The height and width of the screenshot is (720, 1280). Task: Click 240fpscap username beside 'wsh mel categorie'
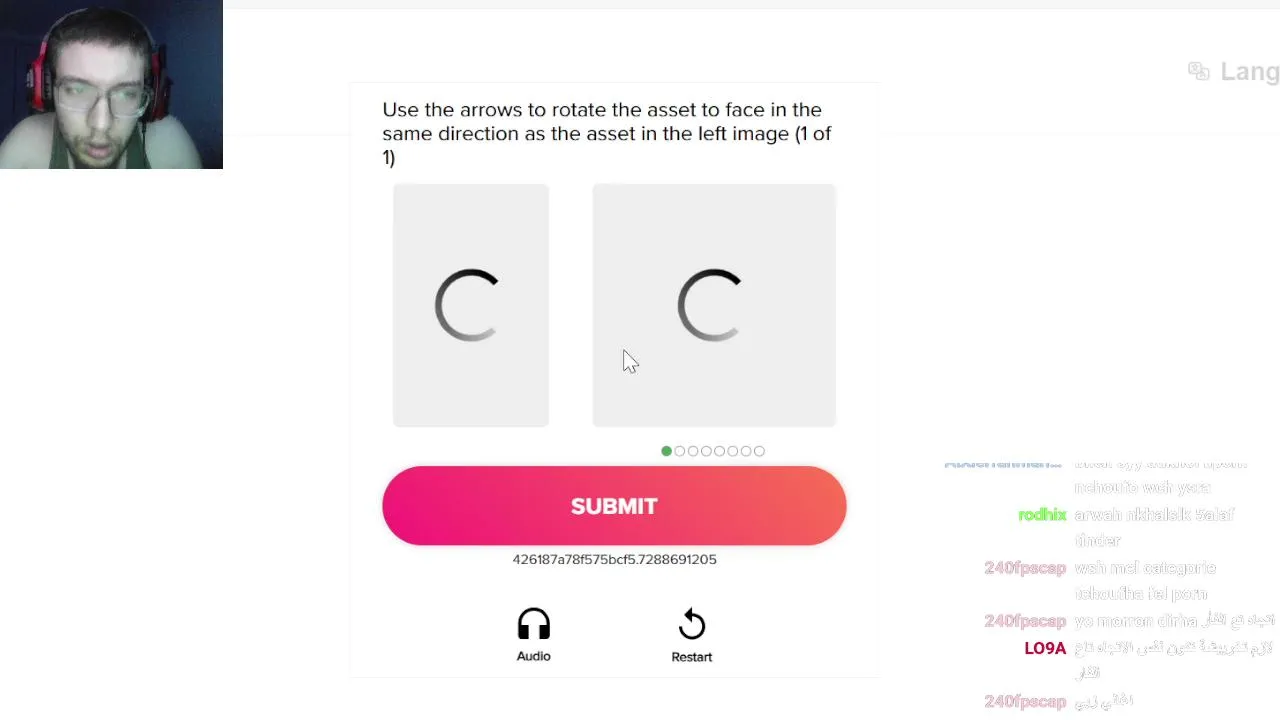click(x=1025, y=568)
